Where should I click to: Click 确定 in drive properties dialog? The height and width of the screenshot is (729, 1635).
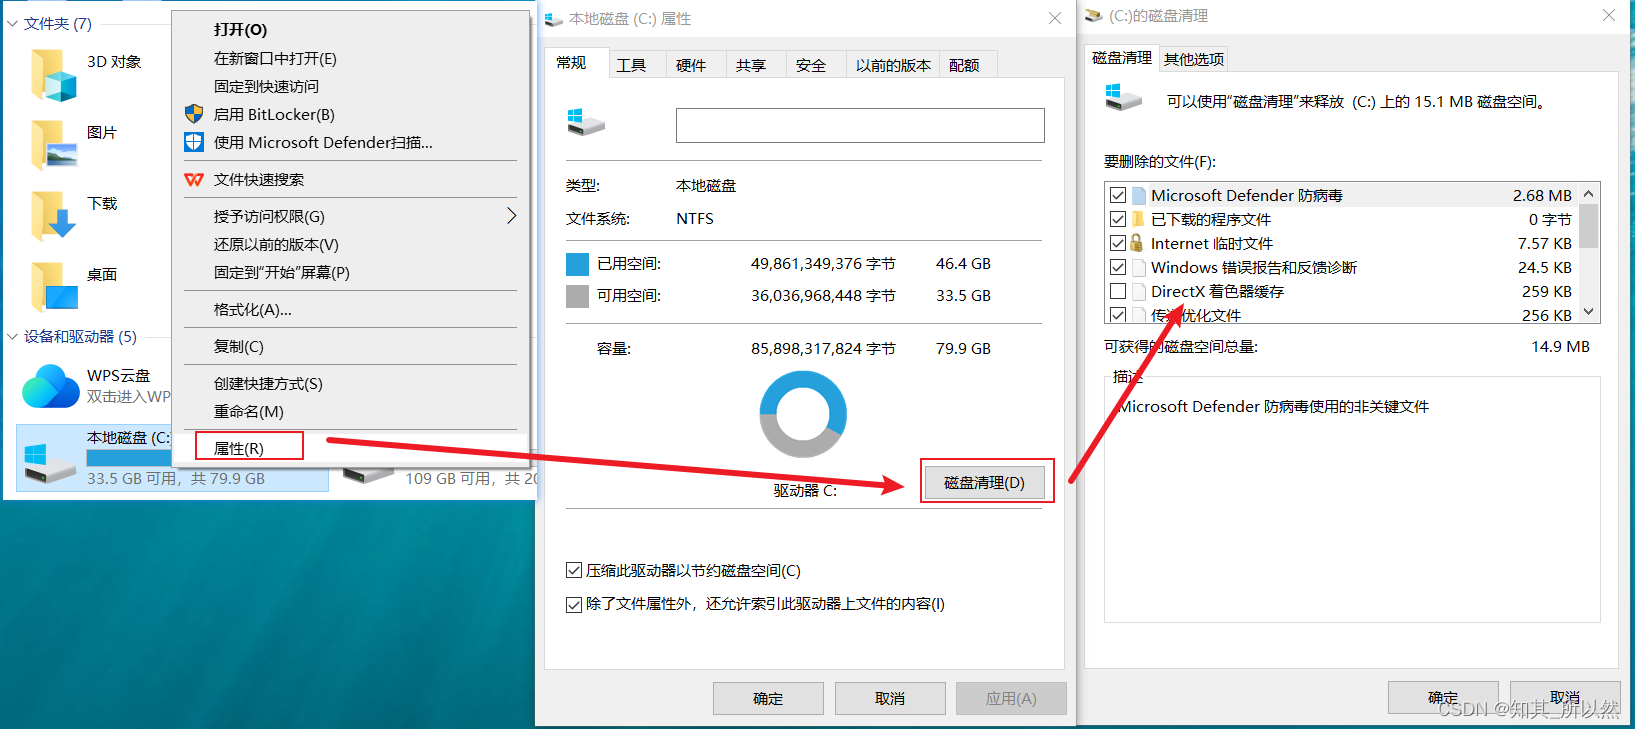pyautogui.click(x=768, y=698)
